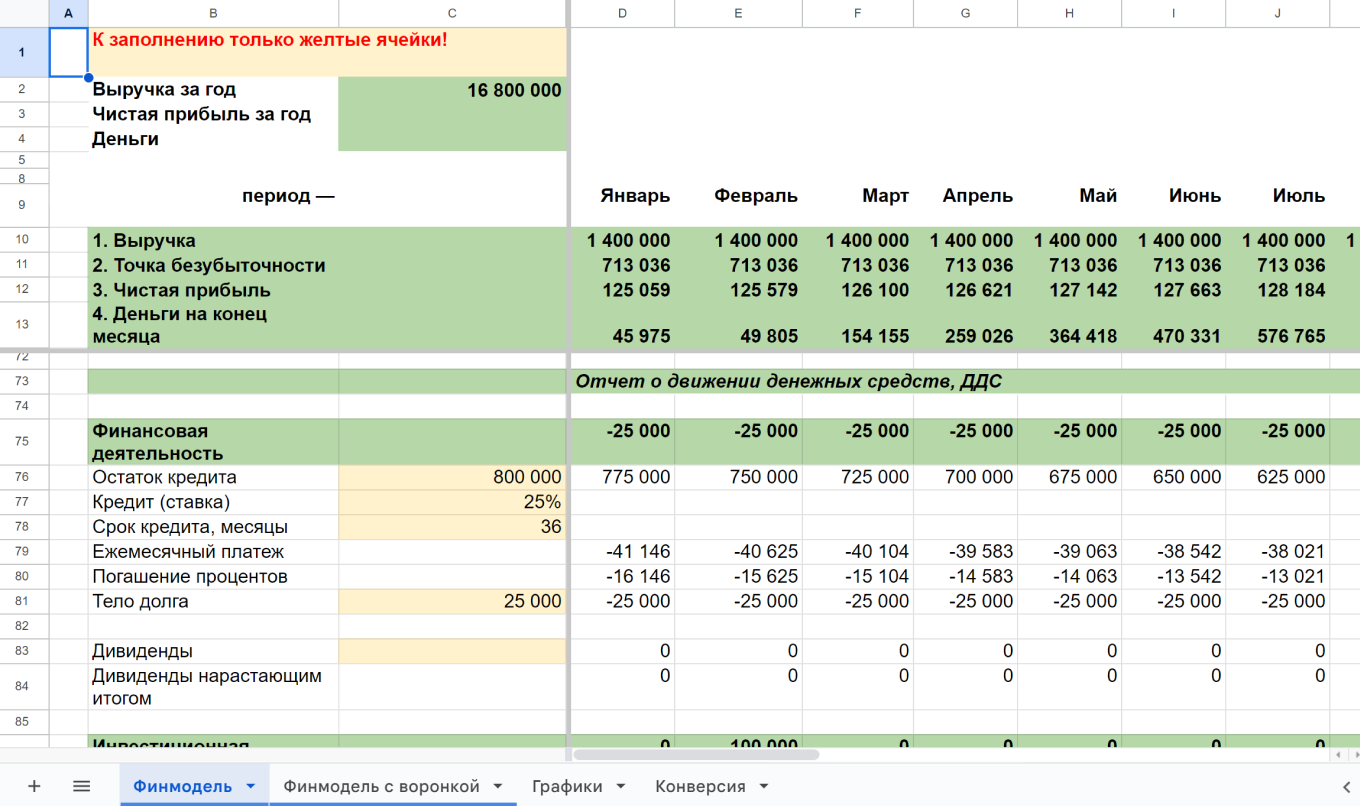Click January loan balance 775 000
The width and height of the screenshot is (1360, 806).
point(636,477)
